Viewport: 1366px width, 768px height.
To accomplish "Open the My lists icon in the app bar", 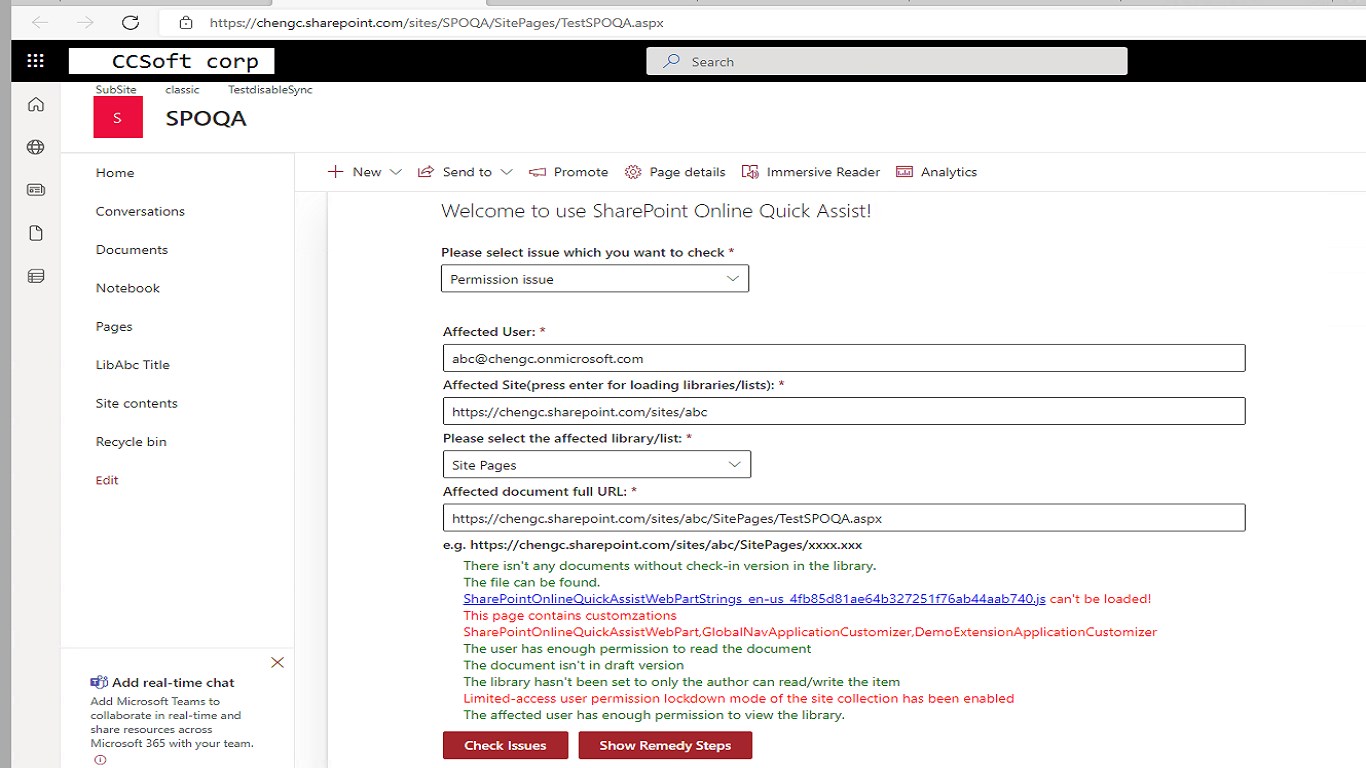I will [x=36, y=276].
